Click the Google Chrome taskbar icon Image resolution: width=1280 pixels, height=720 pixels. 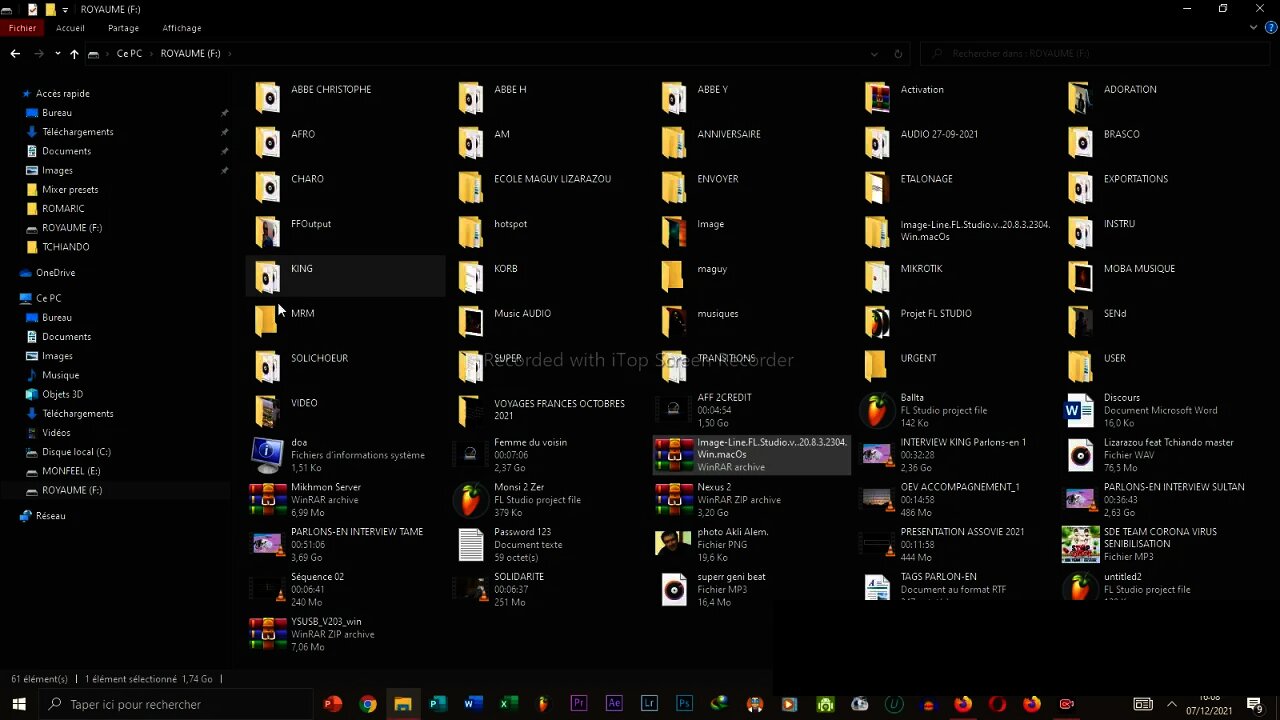pos(368,704)
